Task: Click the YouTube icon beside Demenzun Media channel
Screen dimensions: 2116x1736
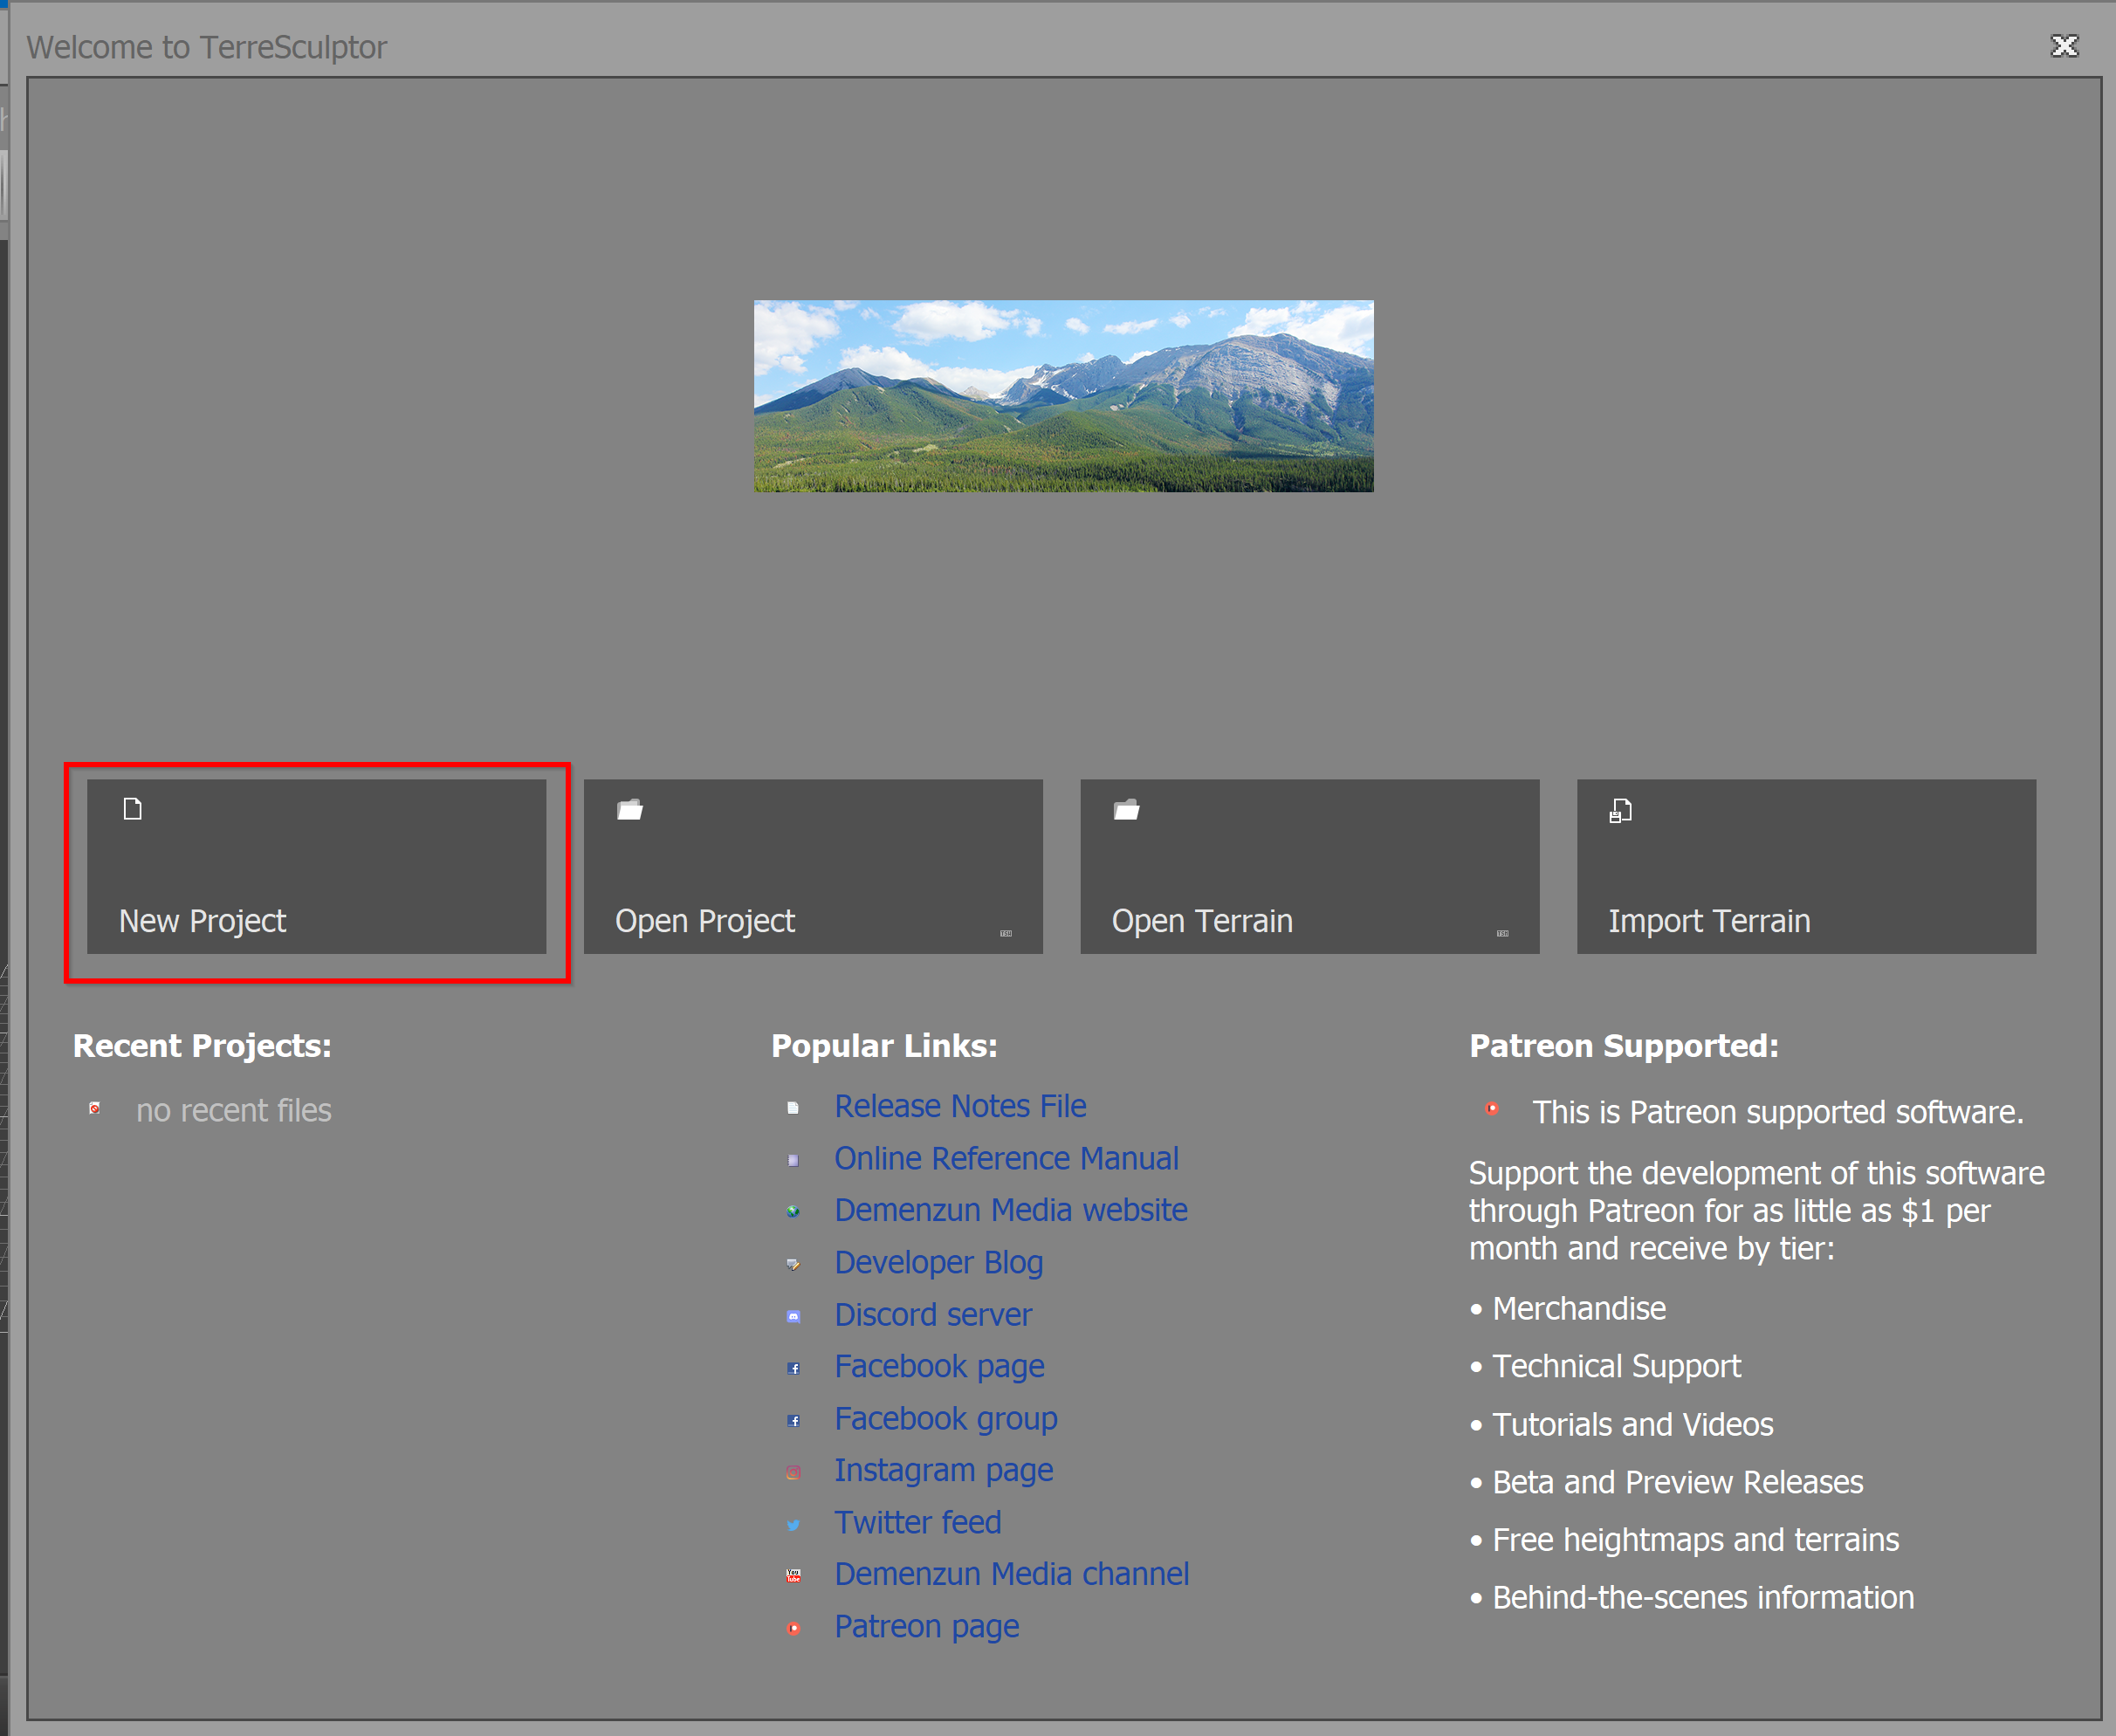Action: (793, 1576)
